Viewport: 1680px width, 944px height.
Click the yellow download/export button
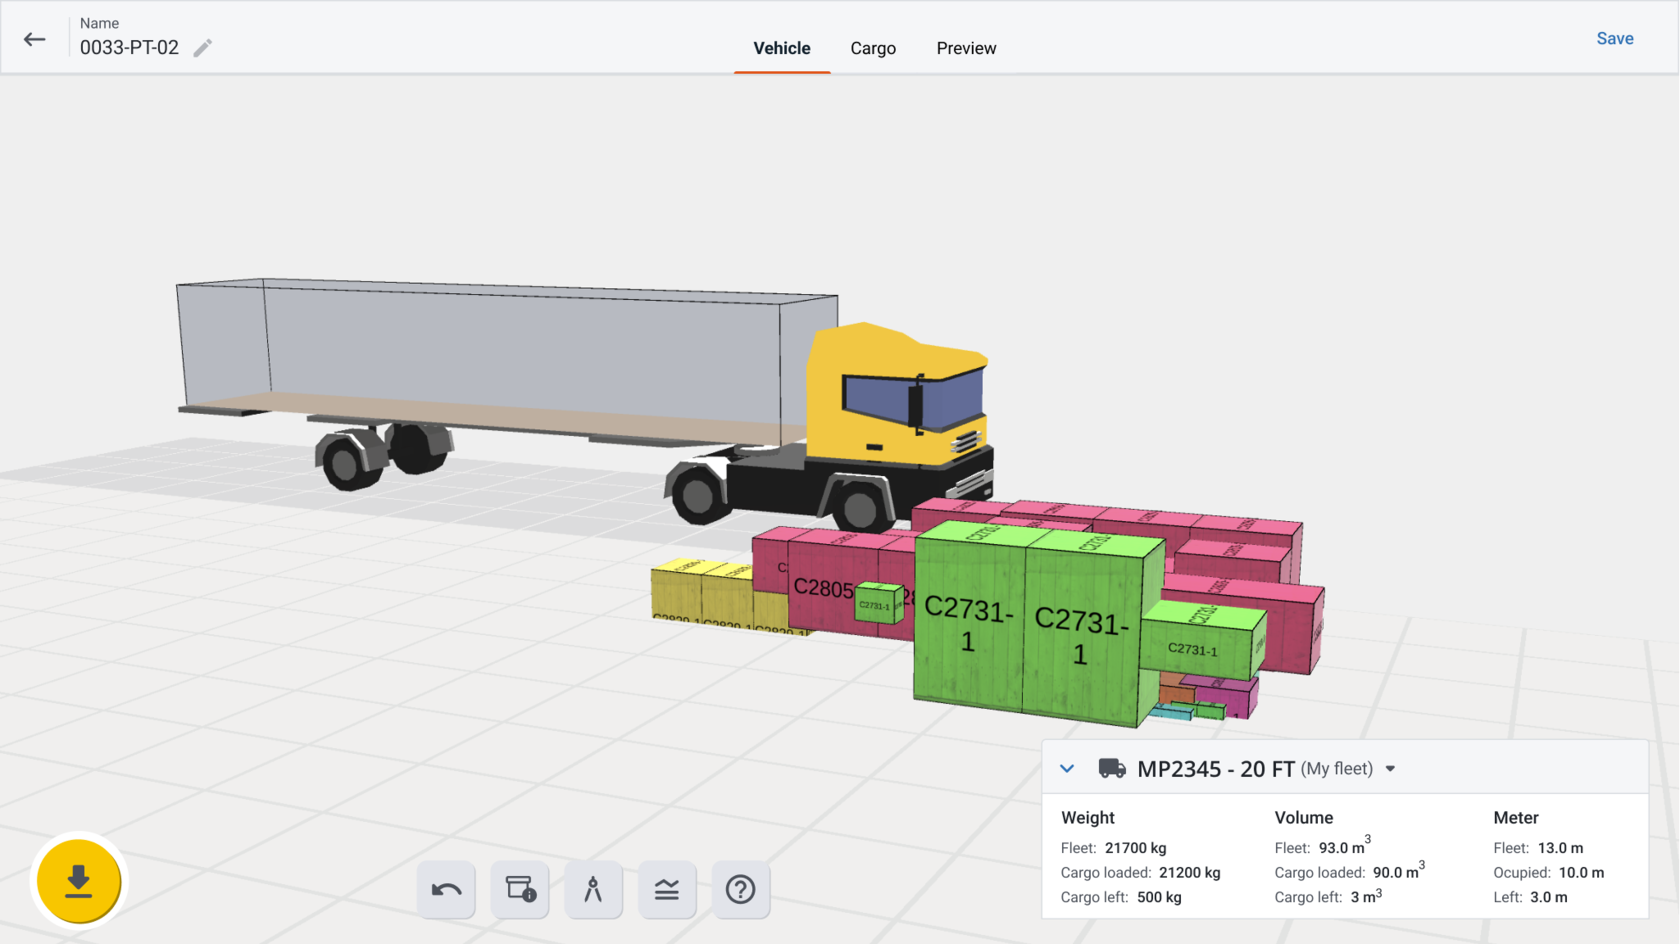(78, 880)
